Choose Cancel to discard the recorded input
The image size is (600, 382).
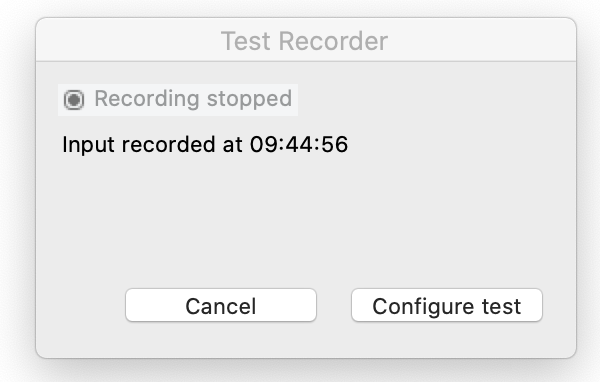click(x=221, y=305)
